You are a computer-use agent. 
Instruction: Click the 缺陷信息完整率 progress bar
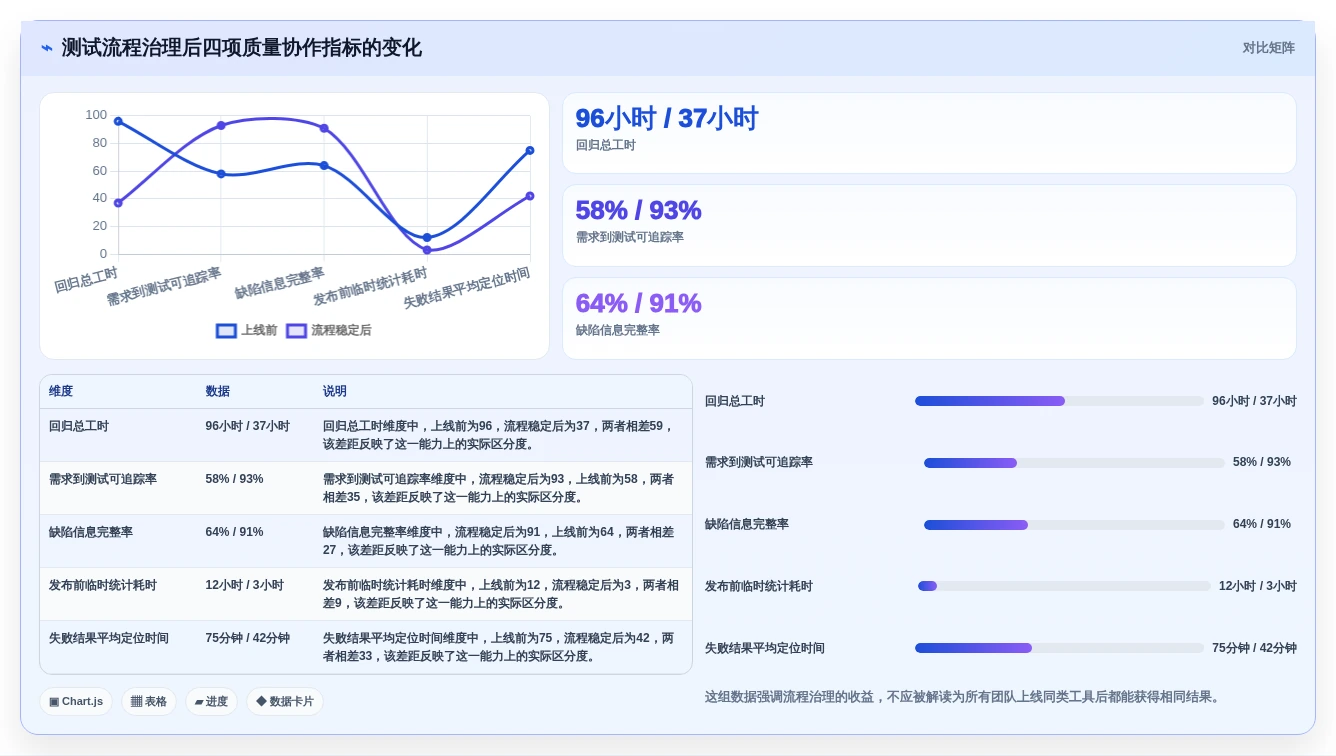1074,525
